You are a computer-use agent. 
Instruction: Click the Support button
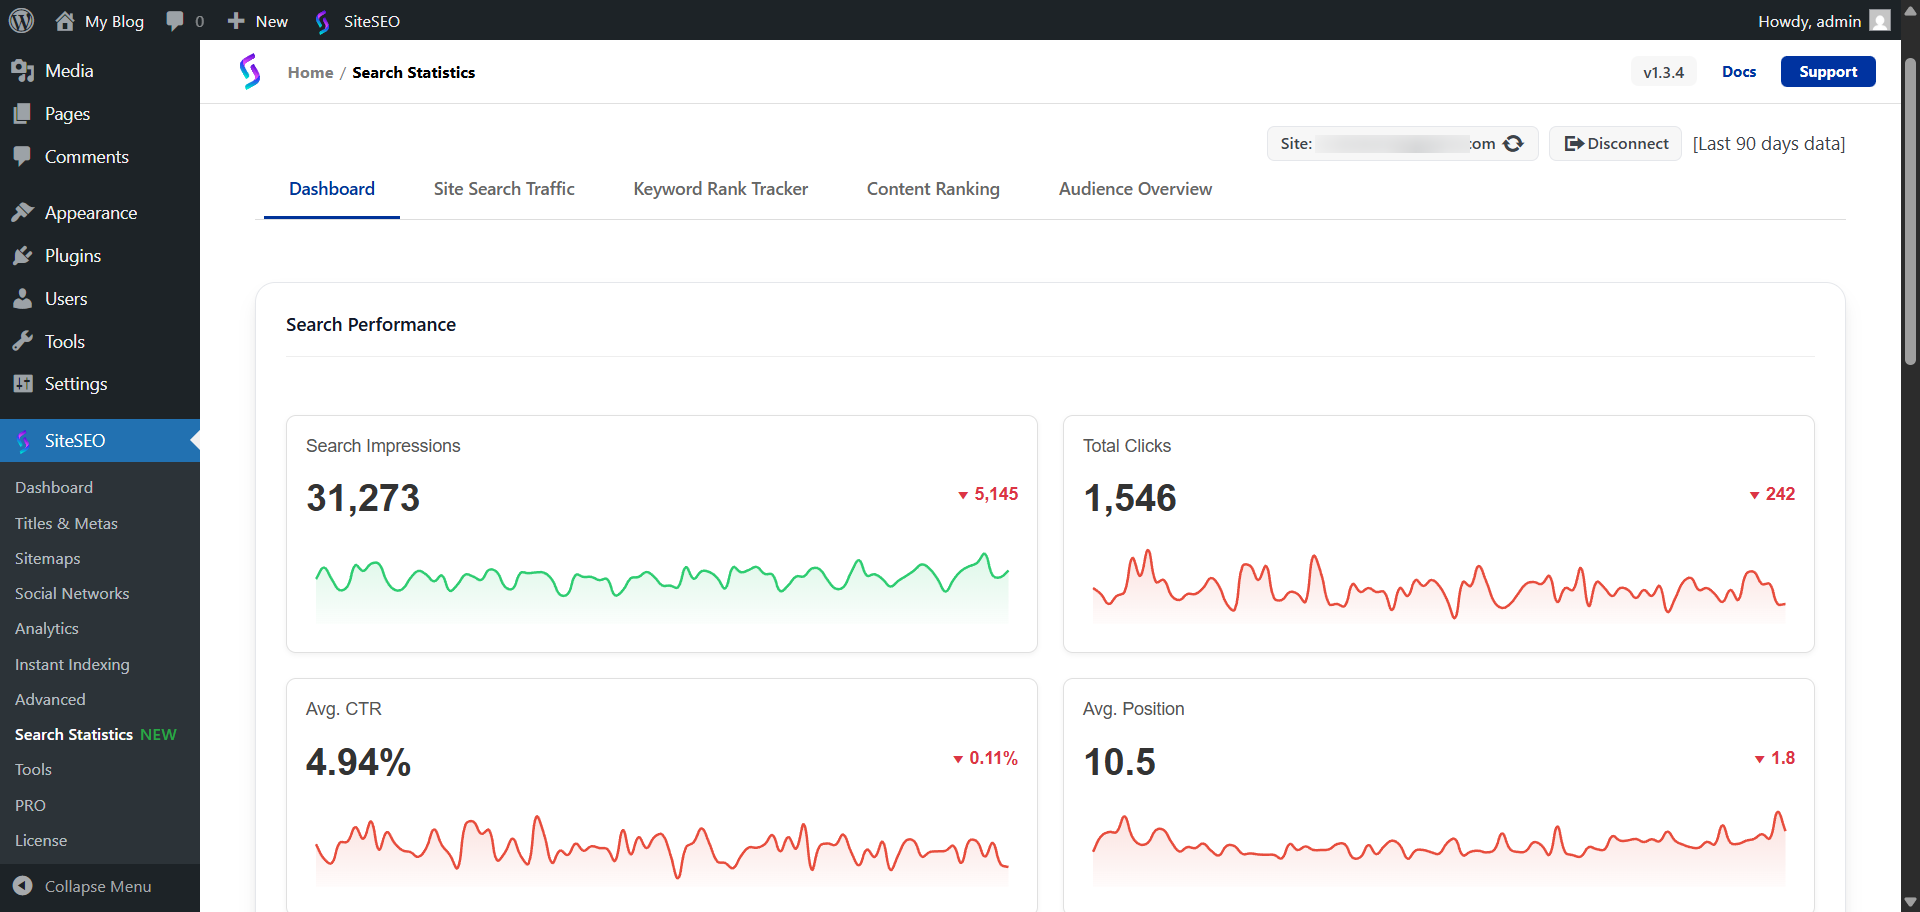[x=1828, y=71]
